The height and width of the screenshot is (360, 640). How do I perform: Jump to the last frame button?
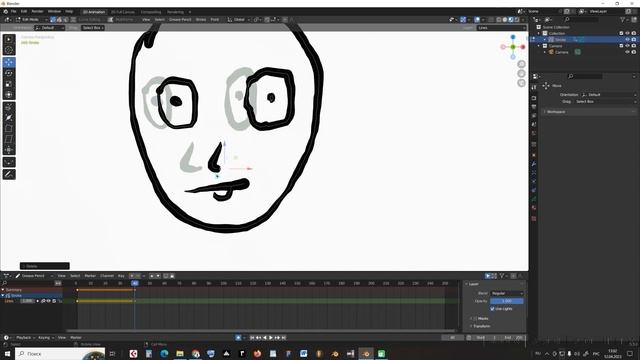pos(284,338)
